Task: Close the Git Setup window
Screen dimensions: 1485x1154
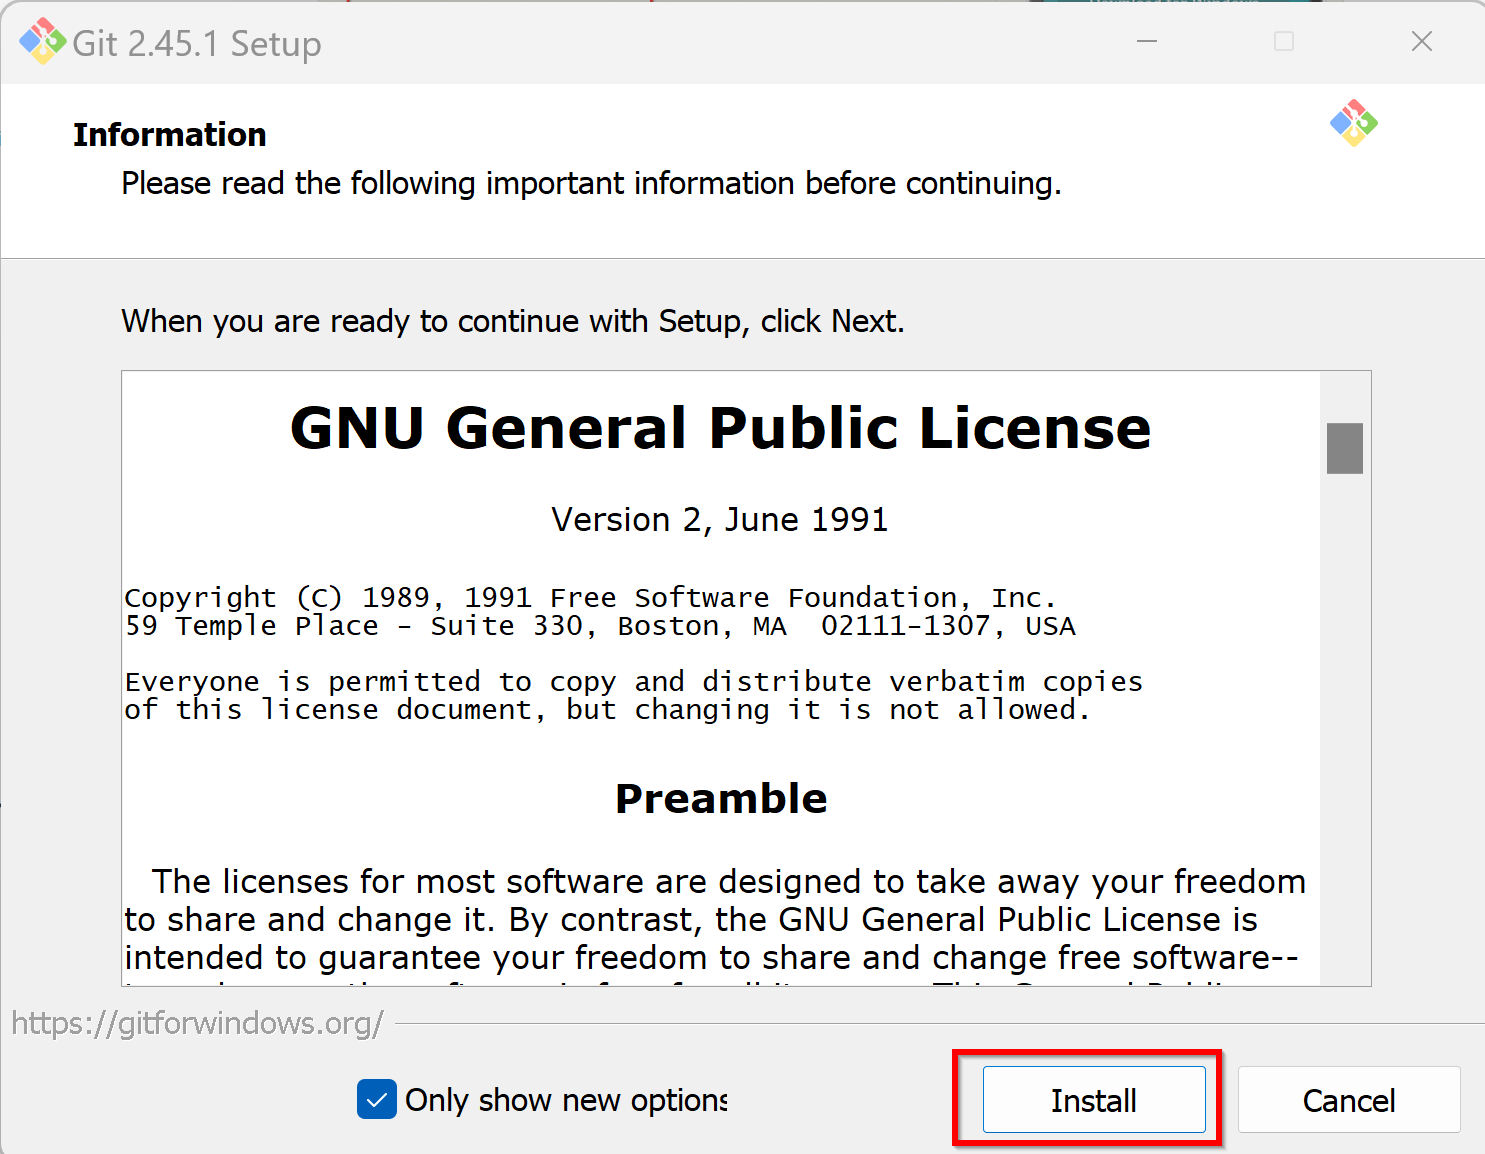Action: click(1422, 41)
